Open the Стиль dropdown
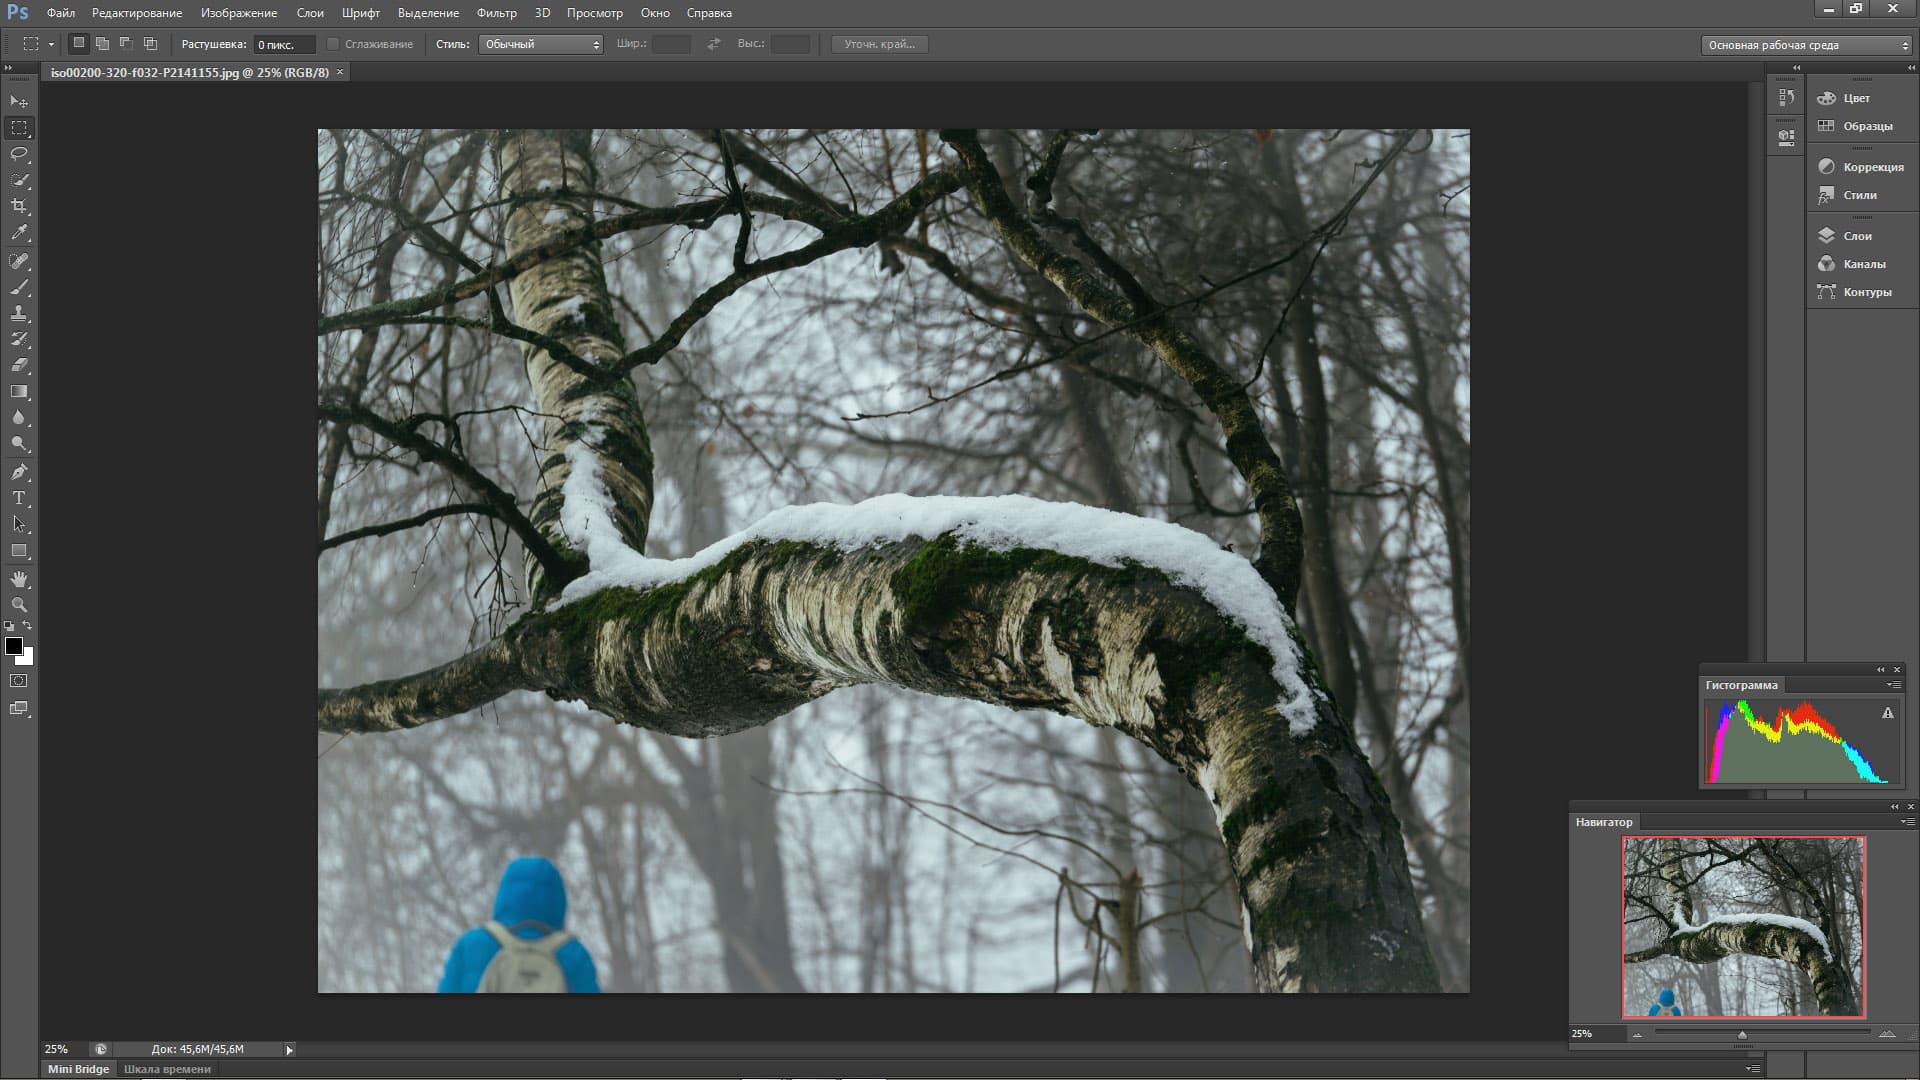 pos(541,44)
